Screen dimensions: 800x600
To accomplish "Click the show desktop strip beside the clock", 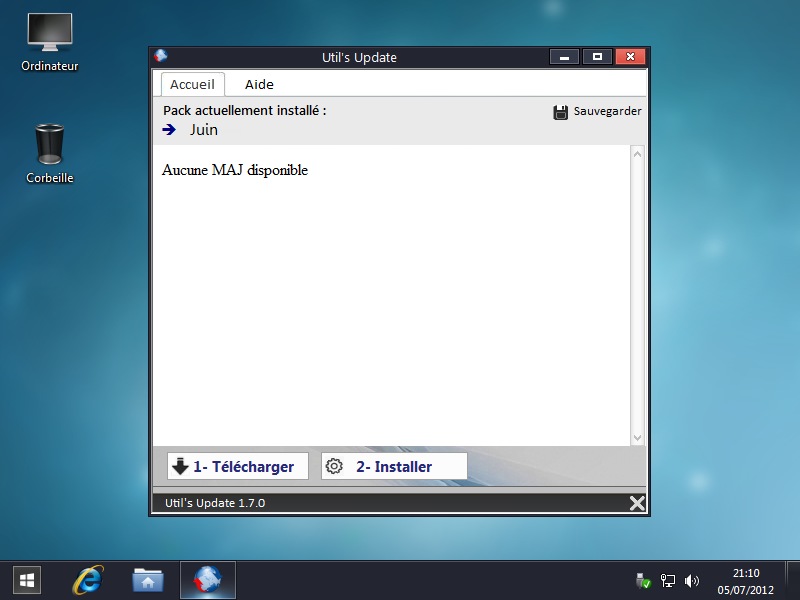I will click(793, 581).
